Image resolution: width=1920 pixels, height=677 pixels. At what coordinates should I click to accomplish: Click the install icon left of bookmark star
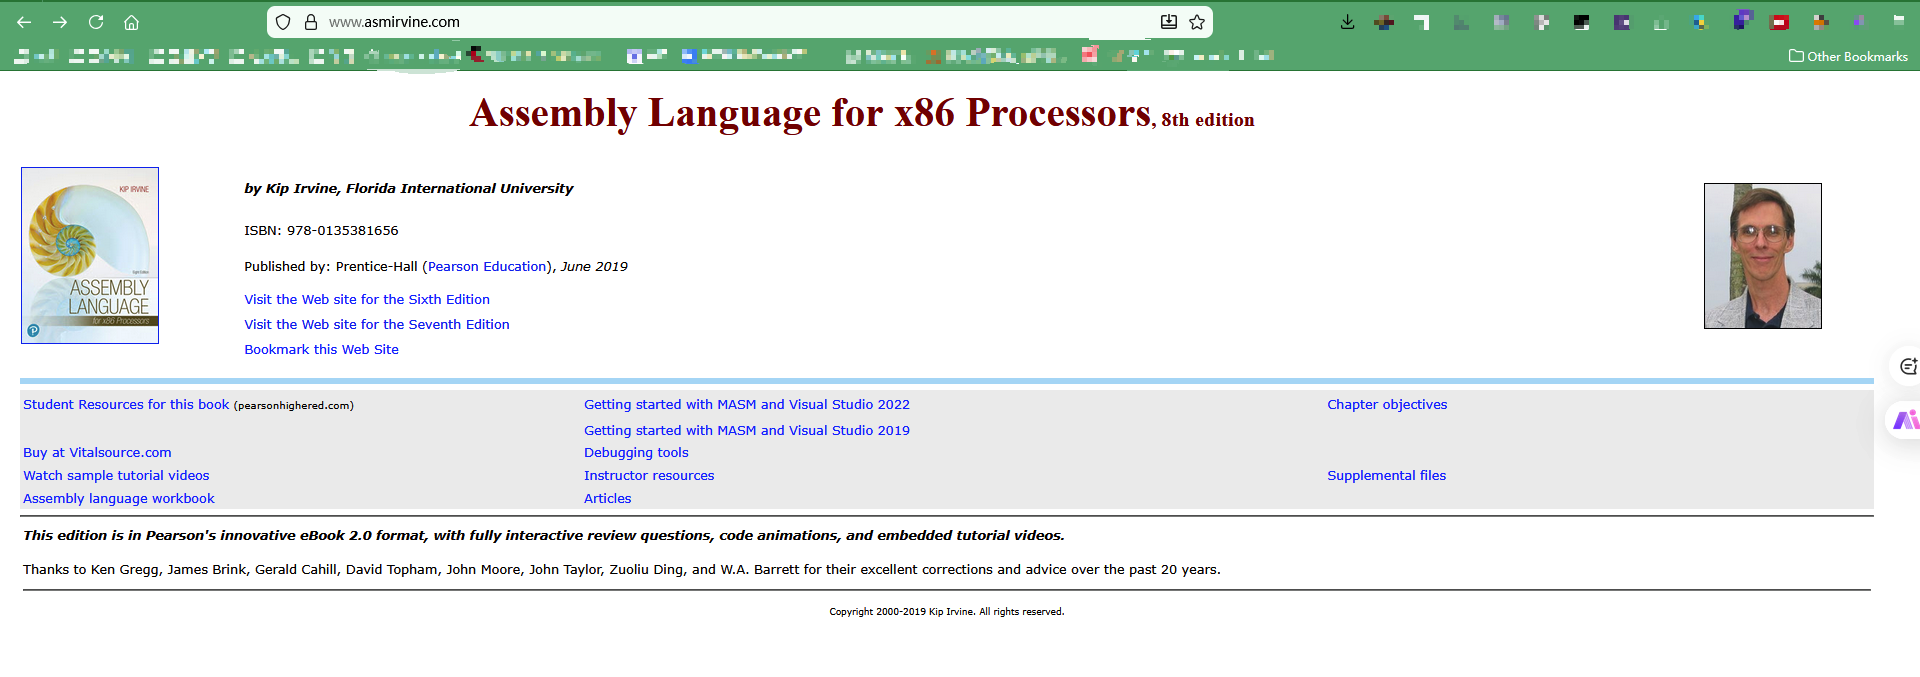(1168, 22)
